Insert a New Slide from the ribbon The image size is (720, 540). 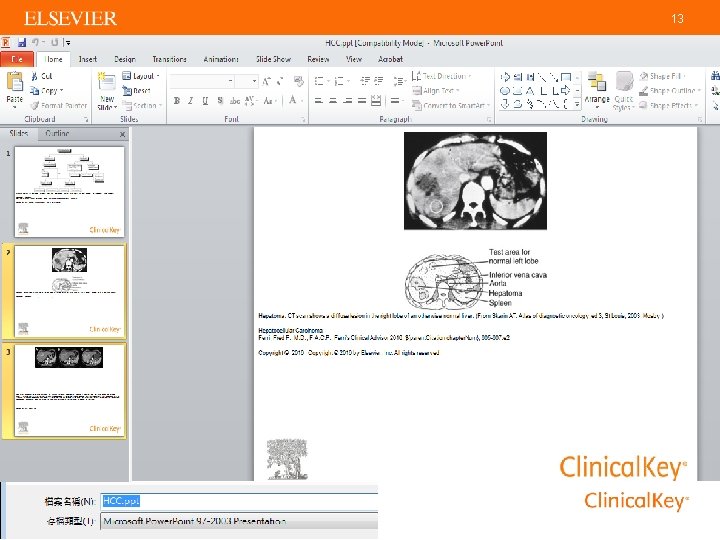tap(107, 91)
